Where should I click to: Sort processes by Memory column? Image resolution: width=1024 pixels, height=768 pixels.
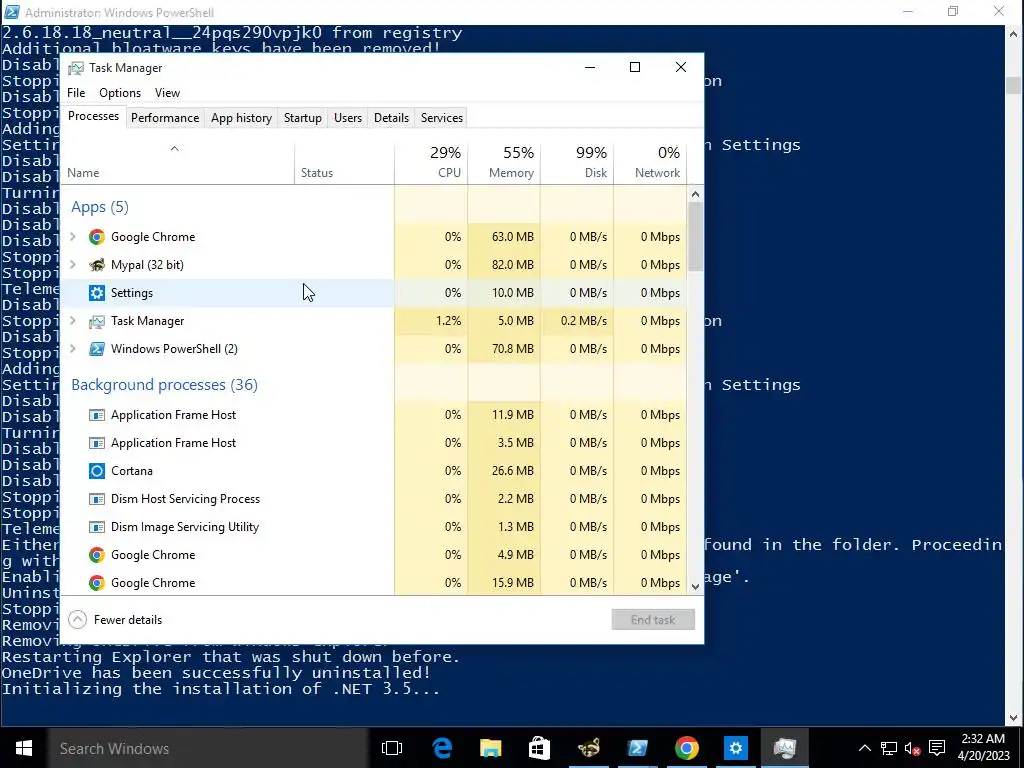click(504, 162)
